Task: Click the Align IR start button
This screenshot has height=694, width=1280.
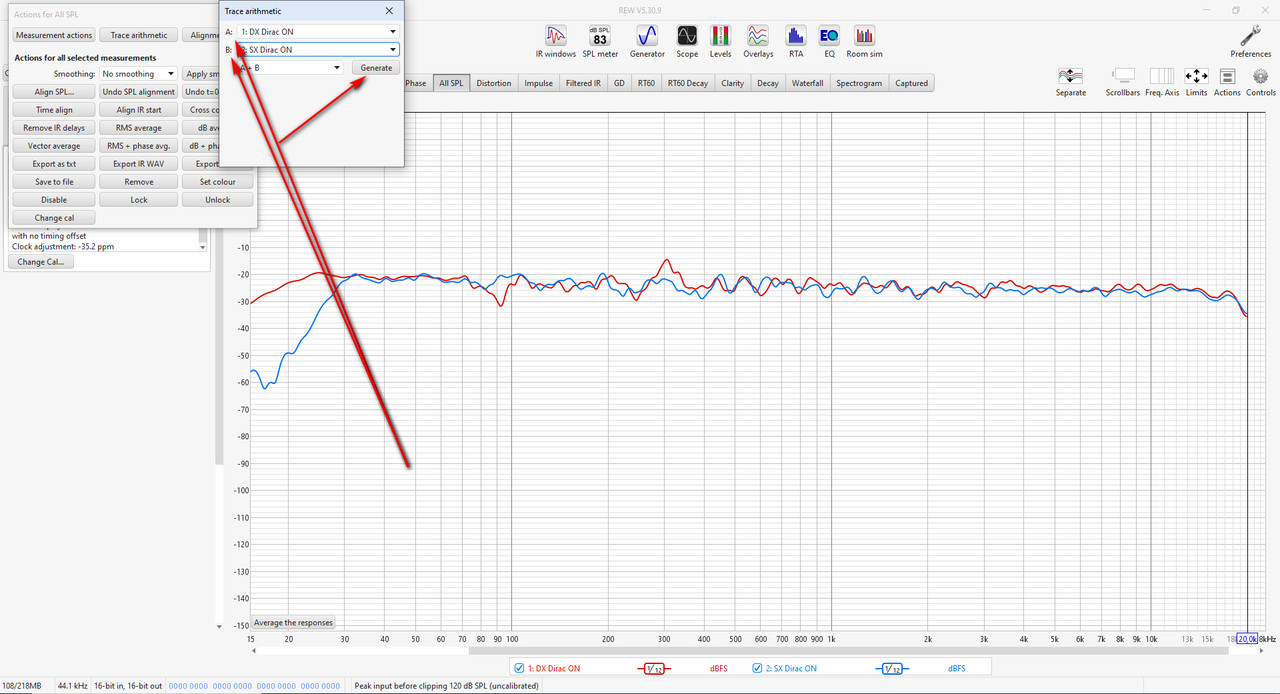Action: [139, 110]
